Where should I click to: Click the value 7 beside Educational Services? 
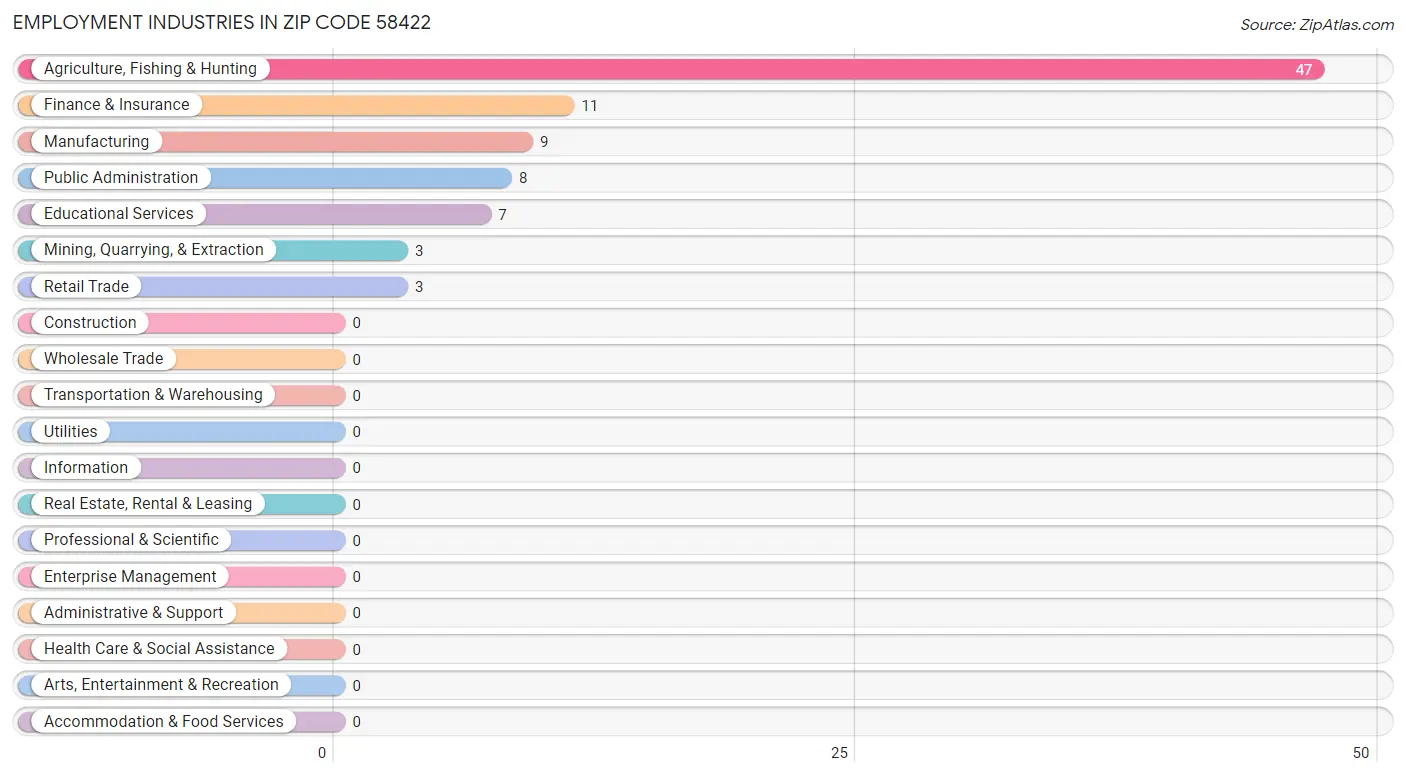(x=503, y=214)
